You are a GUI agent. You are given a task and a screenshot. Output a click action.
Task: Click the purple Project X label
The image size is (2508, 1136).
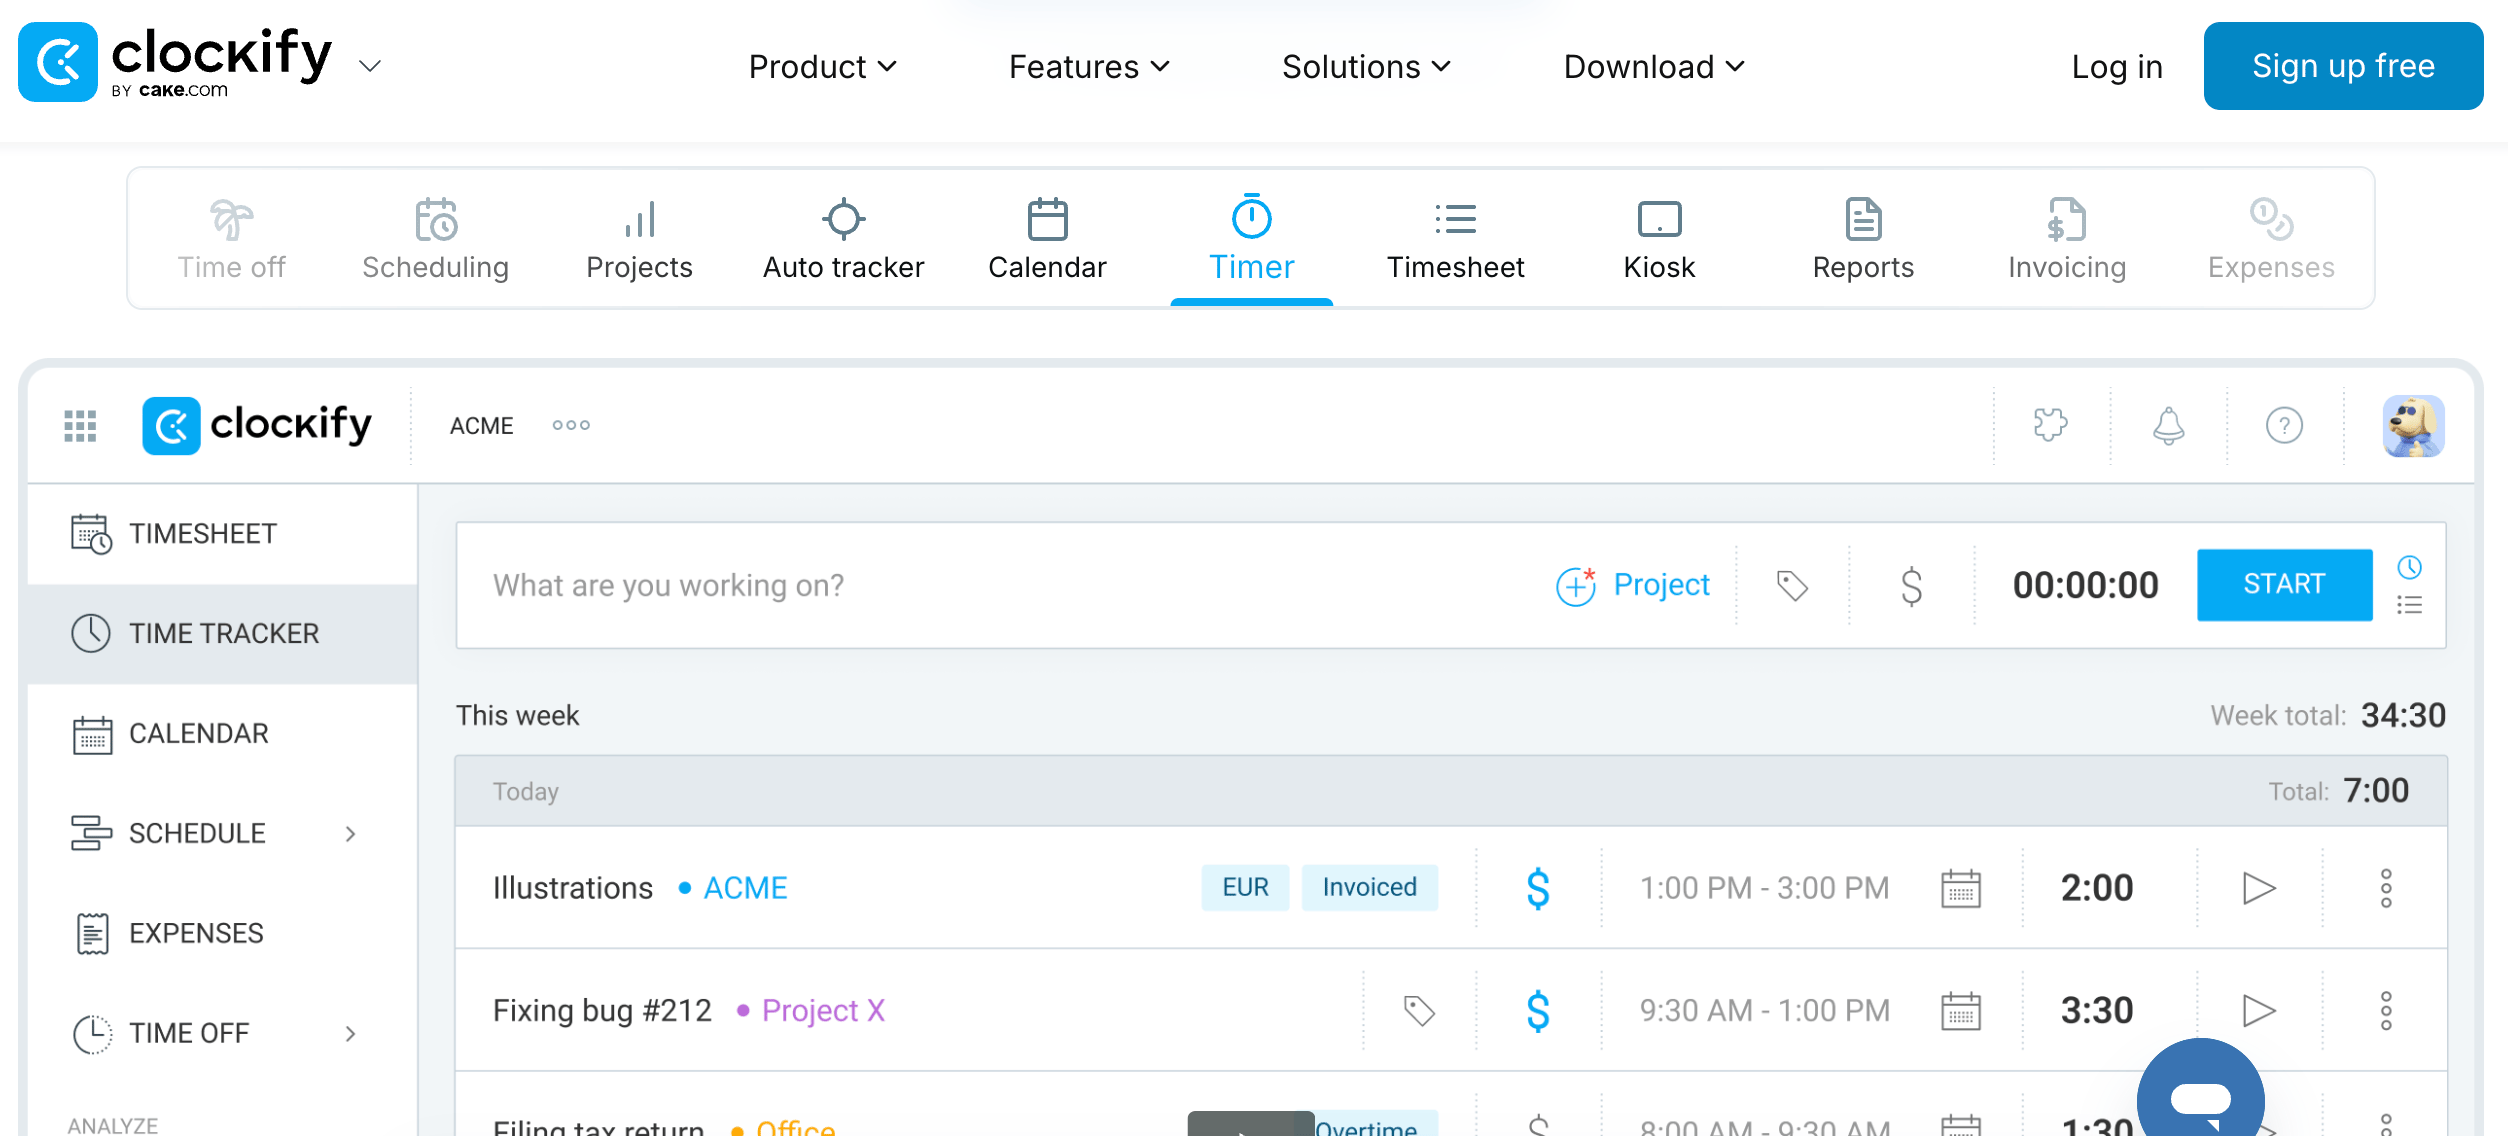pos(822,1011)
